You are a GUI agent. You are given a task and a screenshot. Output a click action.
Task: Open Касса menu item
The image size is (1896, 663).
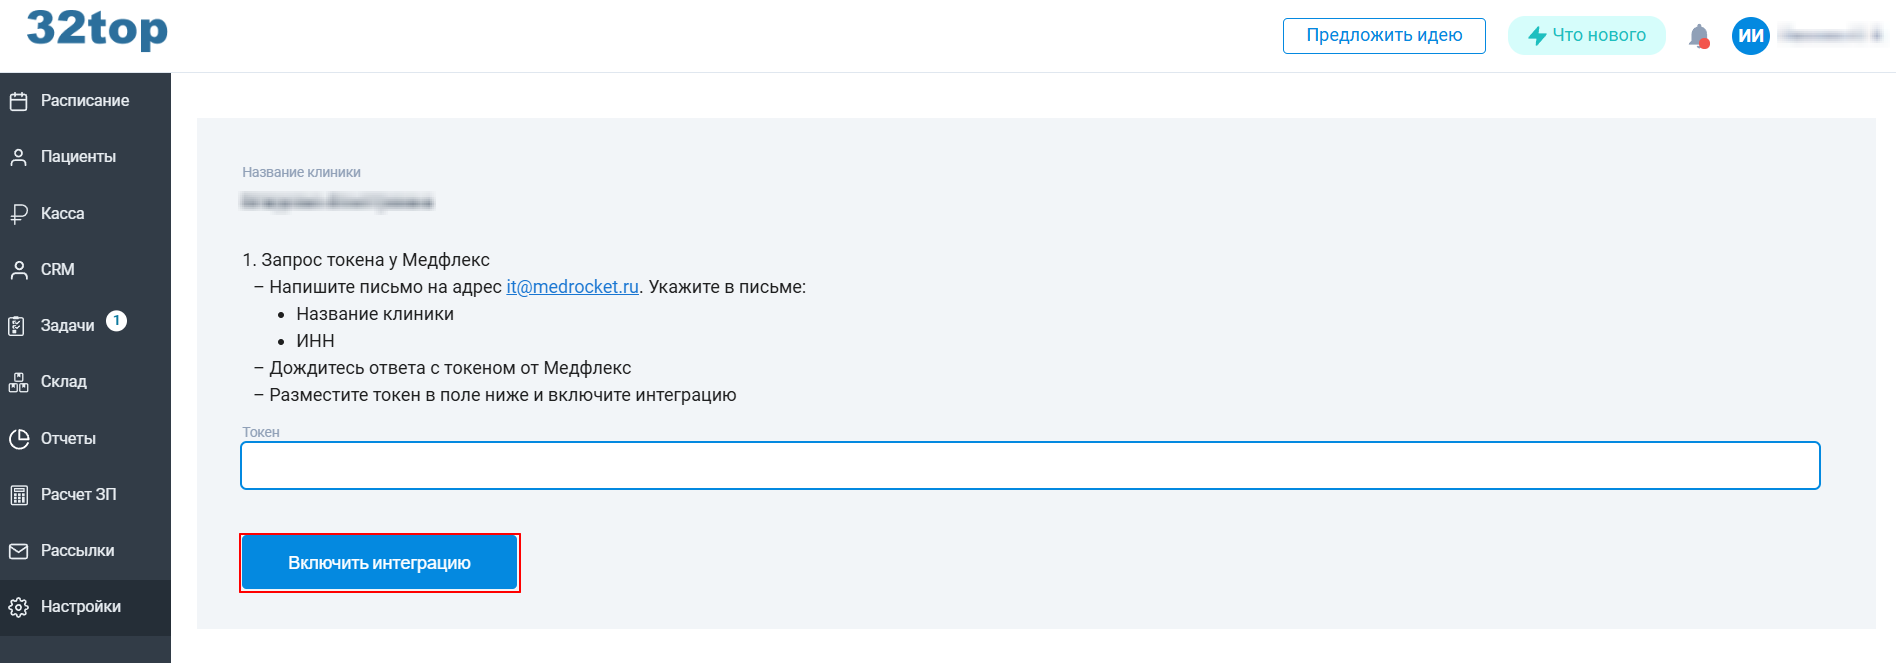click(85, 213)
